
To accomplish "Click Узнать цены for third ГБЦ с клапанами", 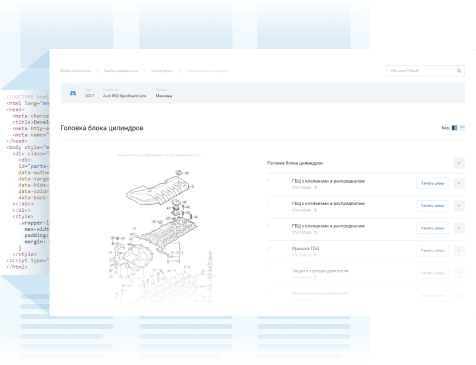I will [x=433, y=228].
